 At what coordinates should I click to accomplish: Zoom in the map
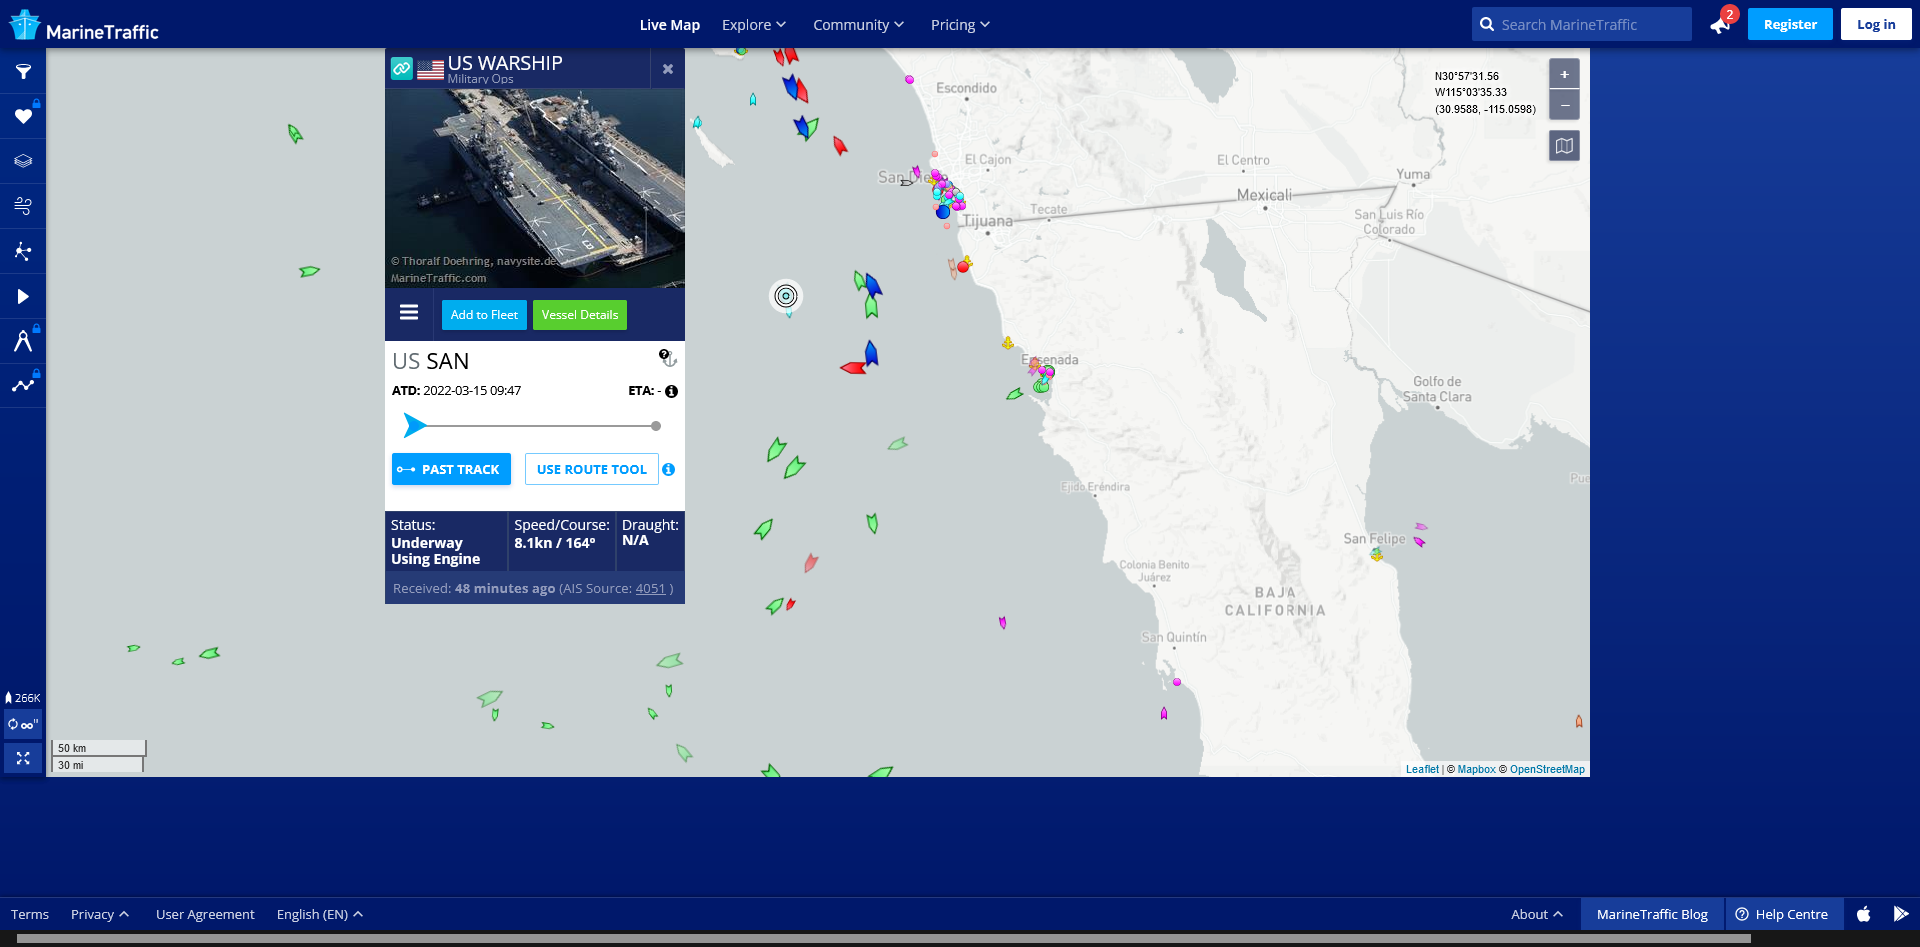1564,74
